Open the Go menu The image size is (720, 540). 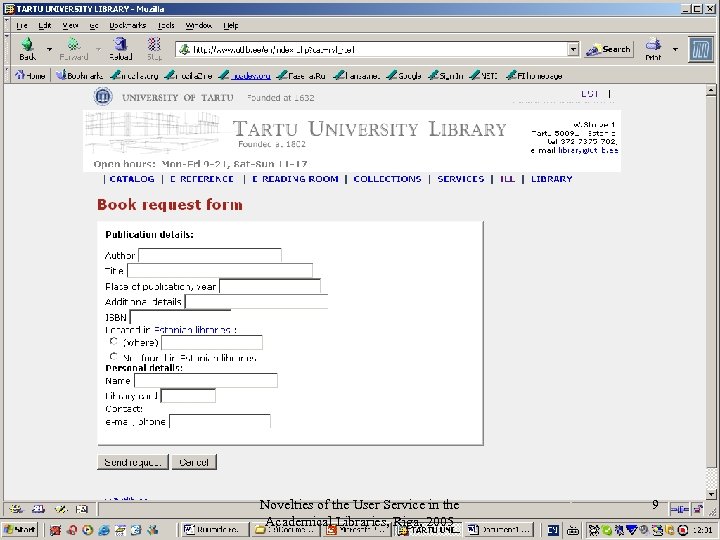(x=94, y=25)
